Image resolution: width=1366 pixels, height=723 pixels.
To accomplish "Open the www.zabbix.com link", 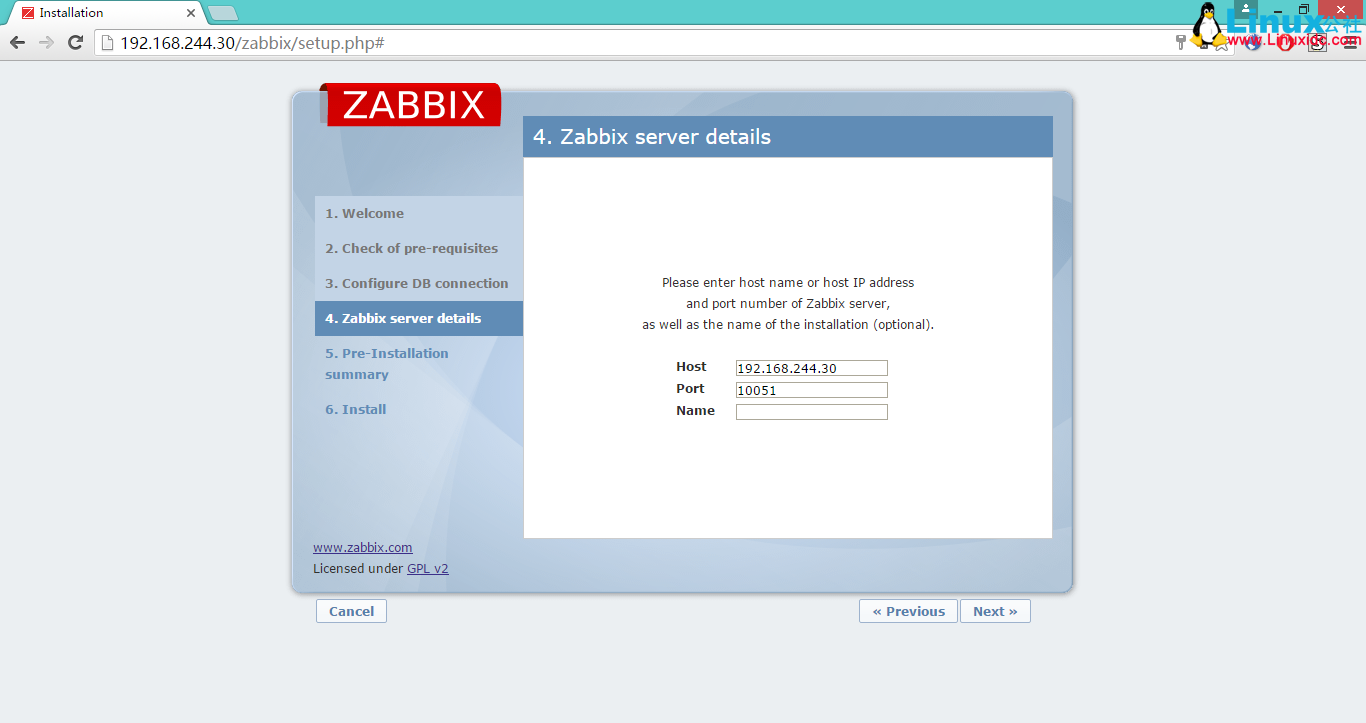I will 362,547.
